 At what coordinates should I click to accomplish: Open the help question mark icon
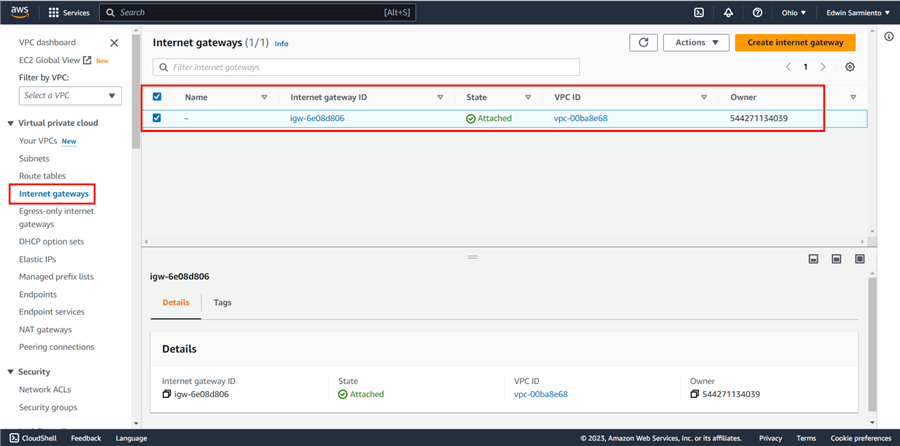point(757,13)
